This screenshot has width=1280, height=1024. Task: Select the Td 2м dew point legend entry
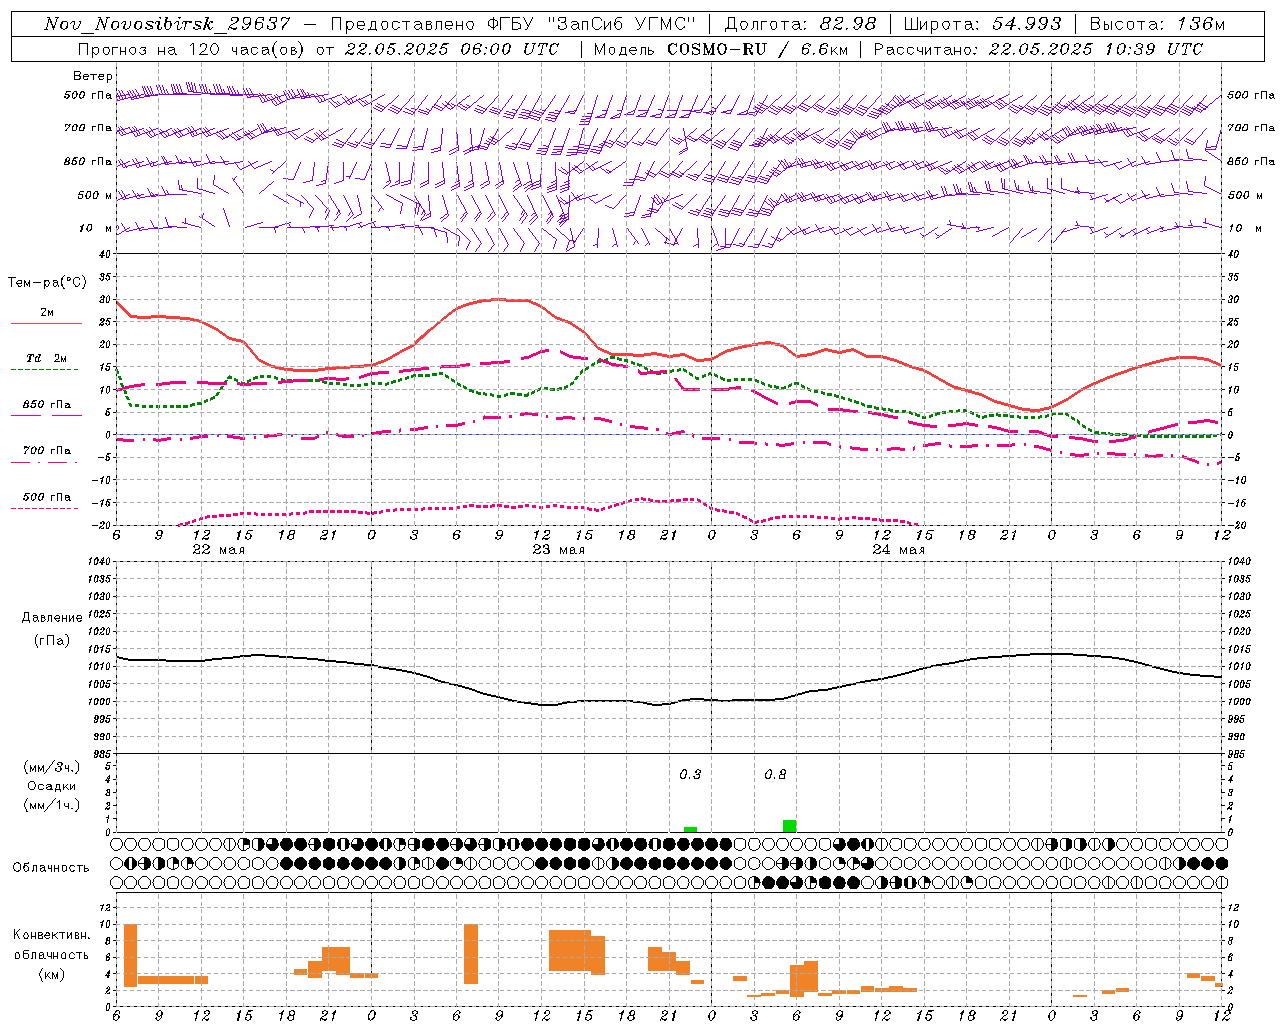coord(47,358)
